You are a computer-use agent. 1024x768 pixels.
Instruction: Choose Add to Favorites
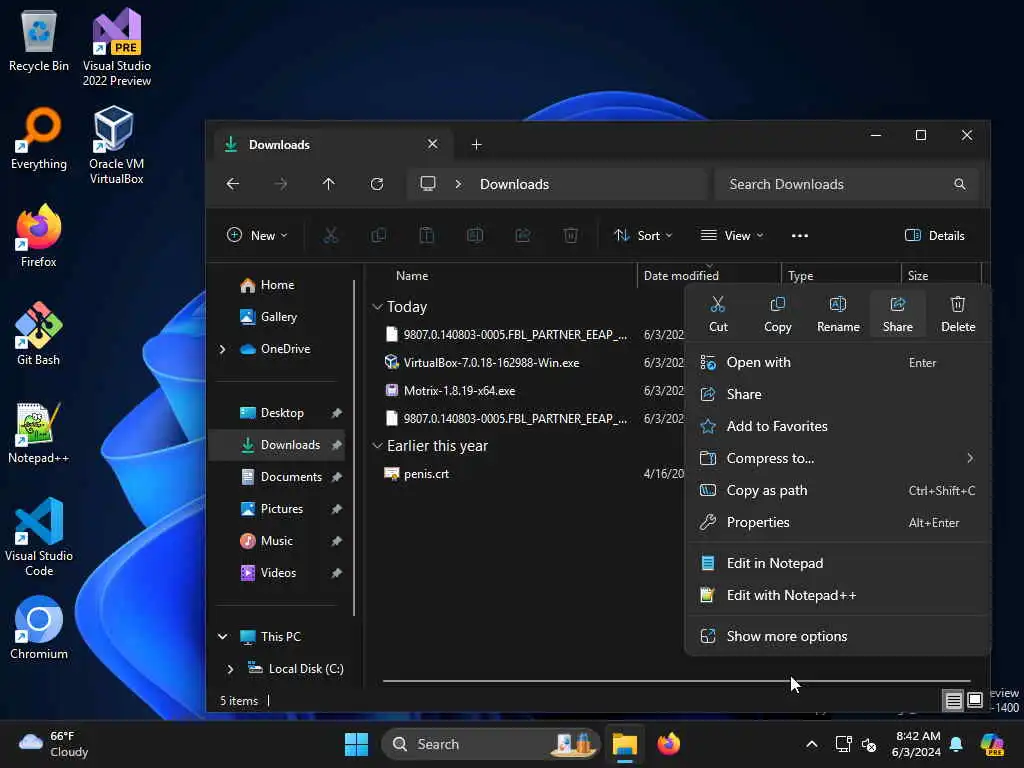coord(838,426)
